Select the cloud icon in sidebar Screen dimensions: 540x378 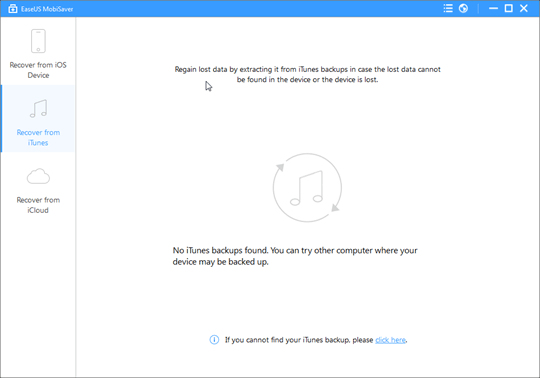tap(38, 177)
